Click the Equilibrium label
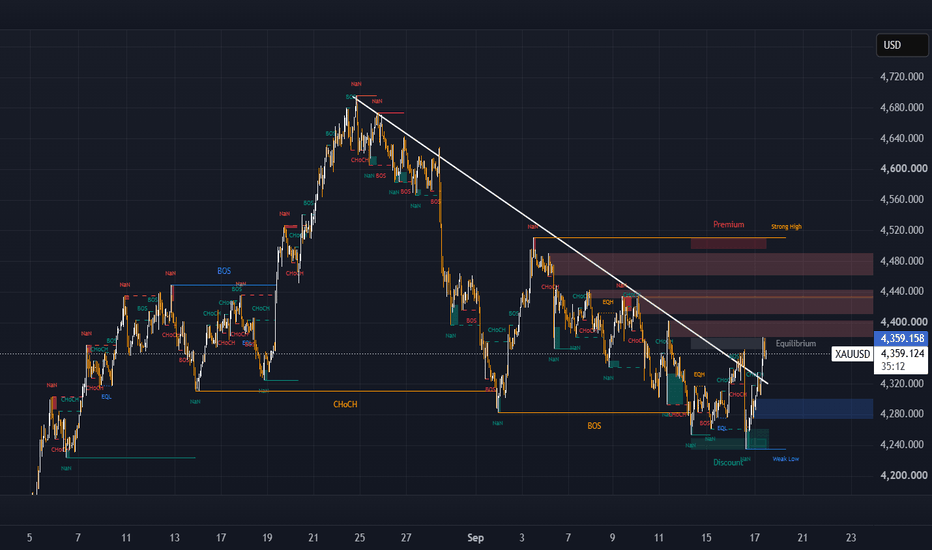932x550 pixels. pyautogui.click(x=796, y=344)
